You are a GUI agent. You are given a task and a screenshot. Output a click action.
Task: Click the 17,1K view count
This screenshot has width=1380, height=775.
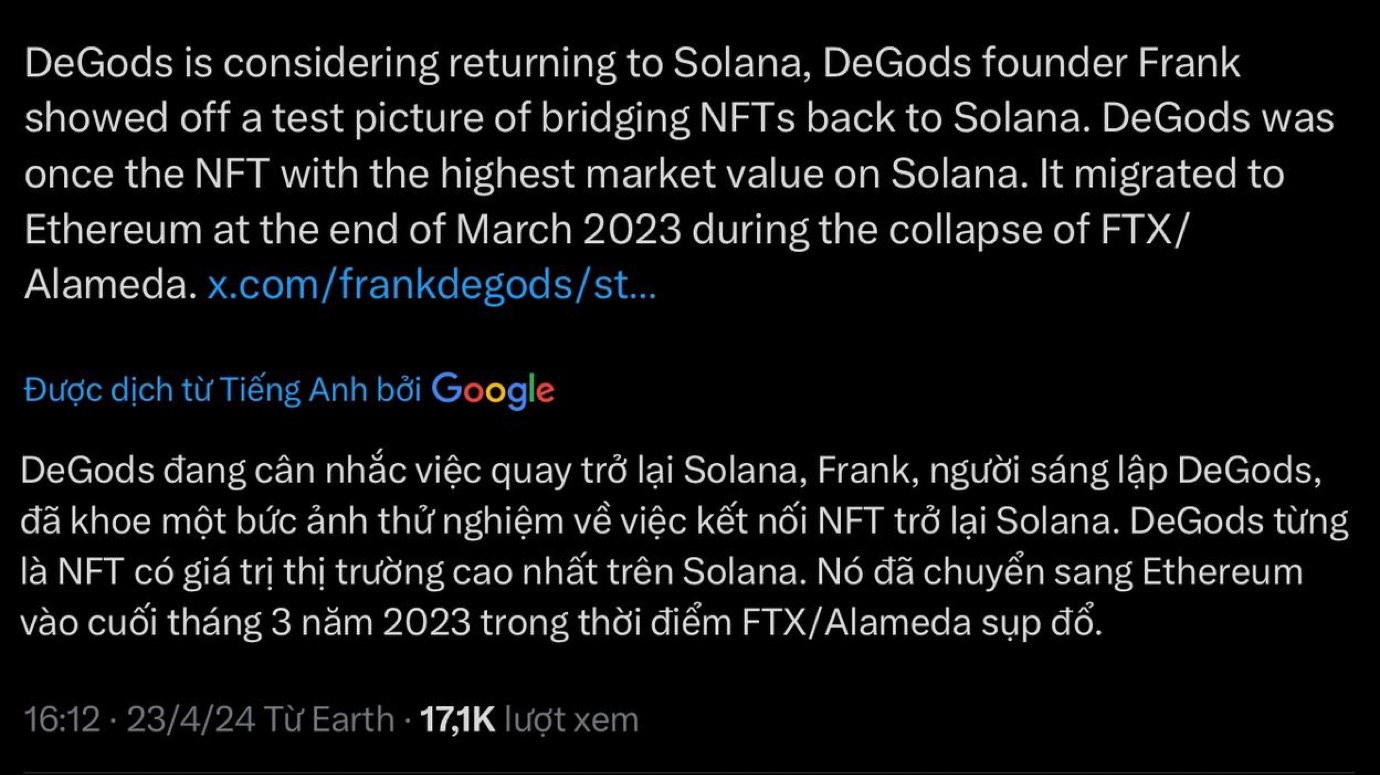click(458, 720)
